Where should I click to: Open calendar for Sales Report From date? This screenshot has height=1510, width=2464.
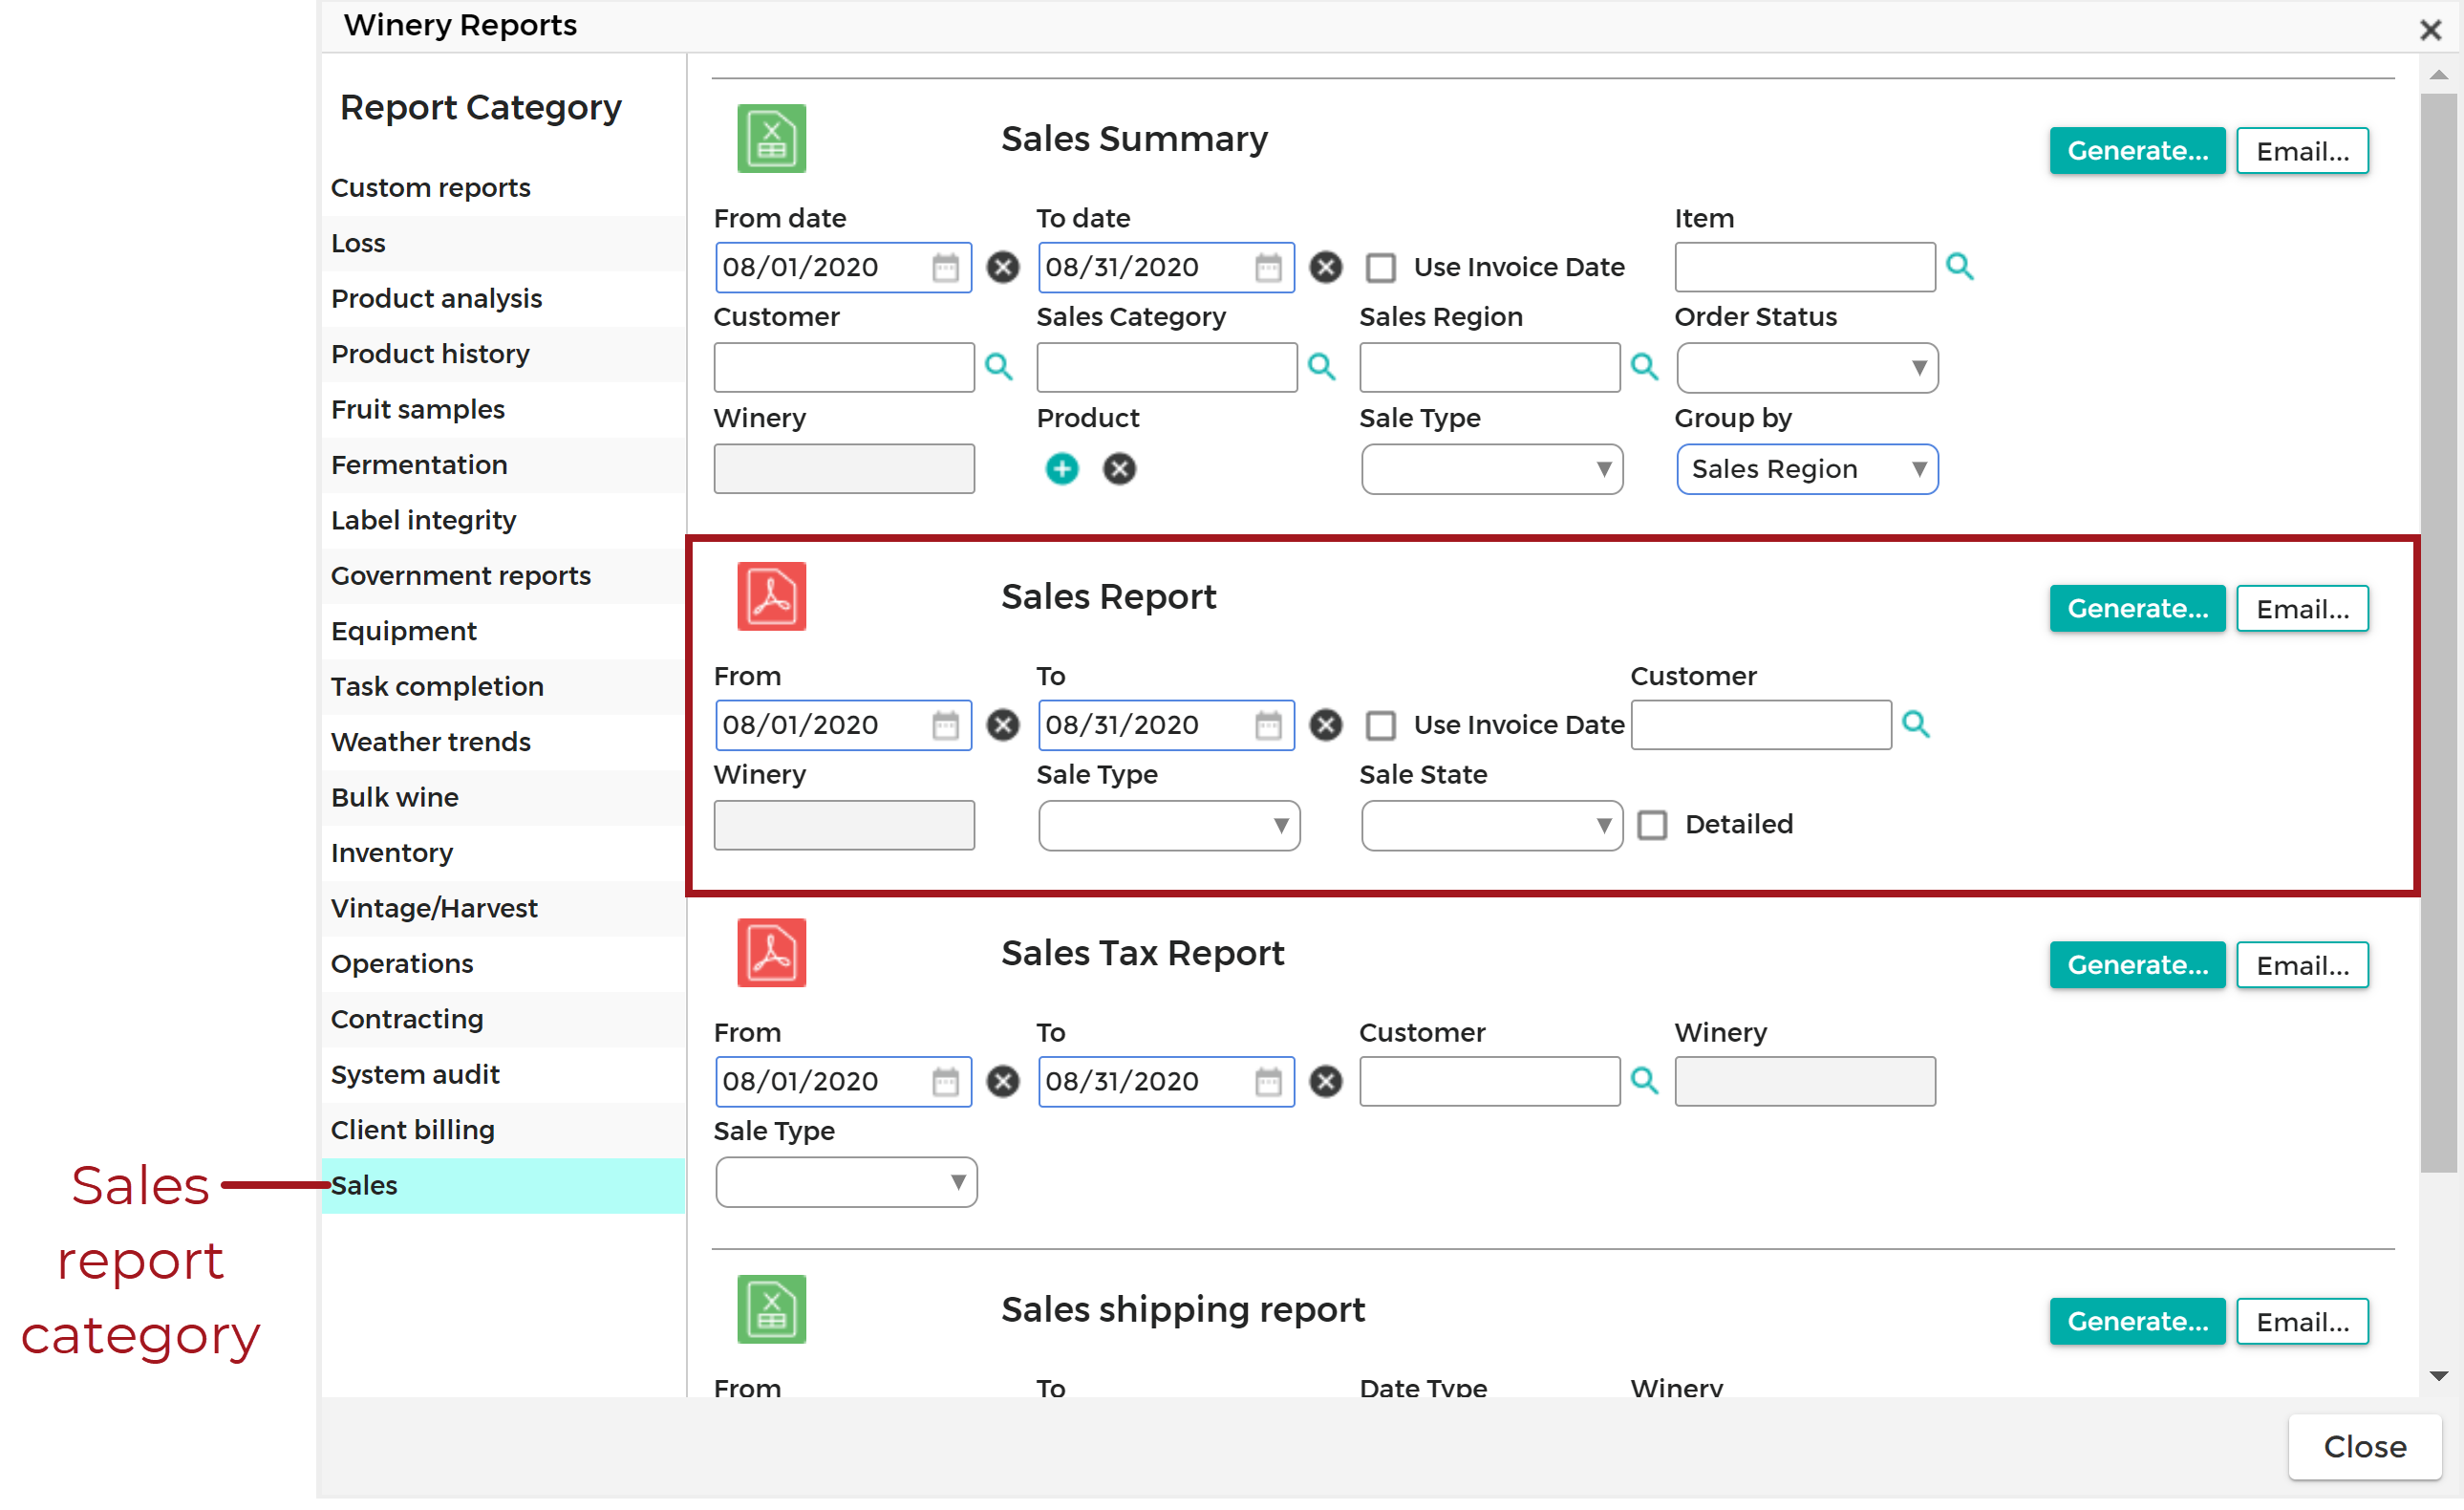coord(945,725)
